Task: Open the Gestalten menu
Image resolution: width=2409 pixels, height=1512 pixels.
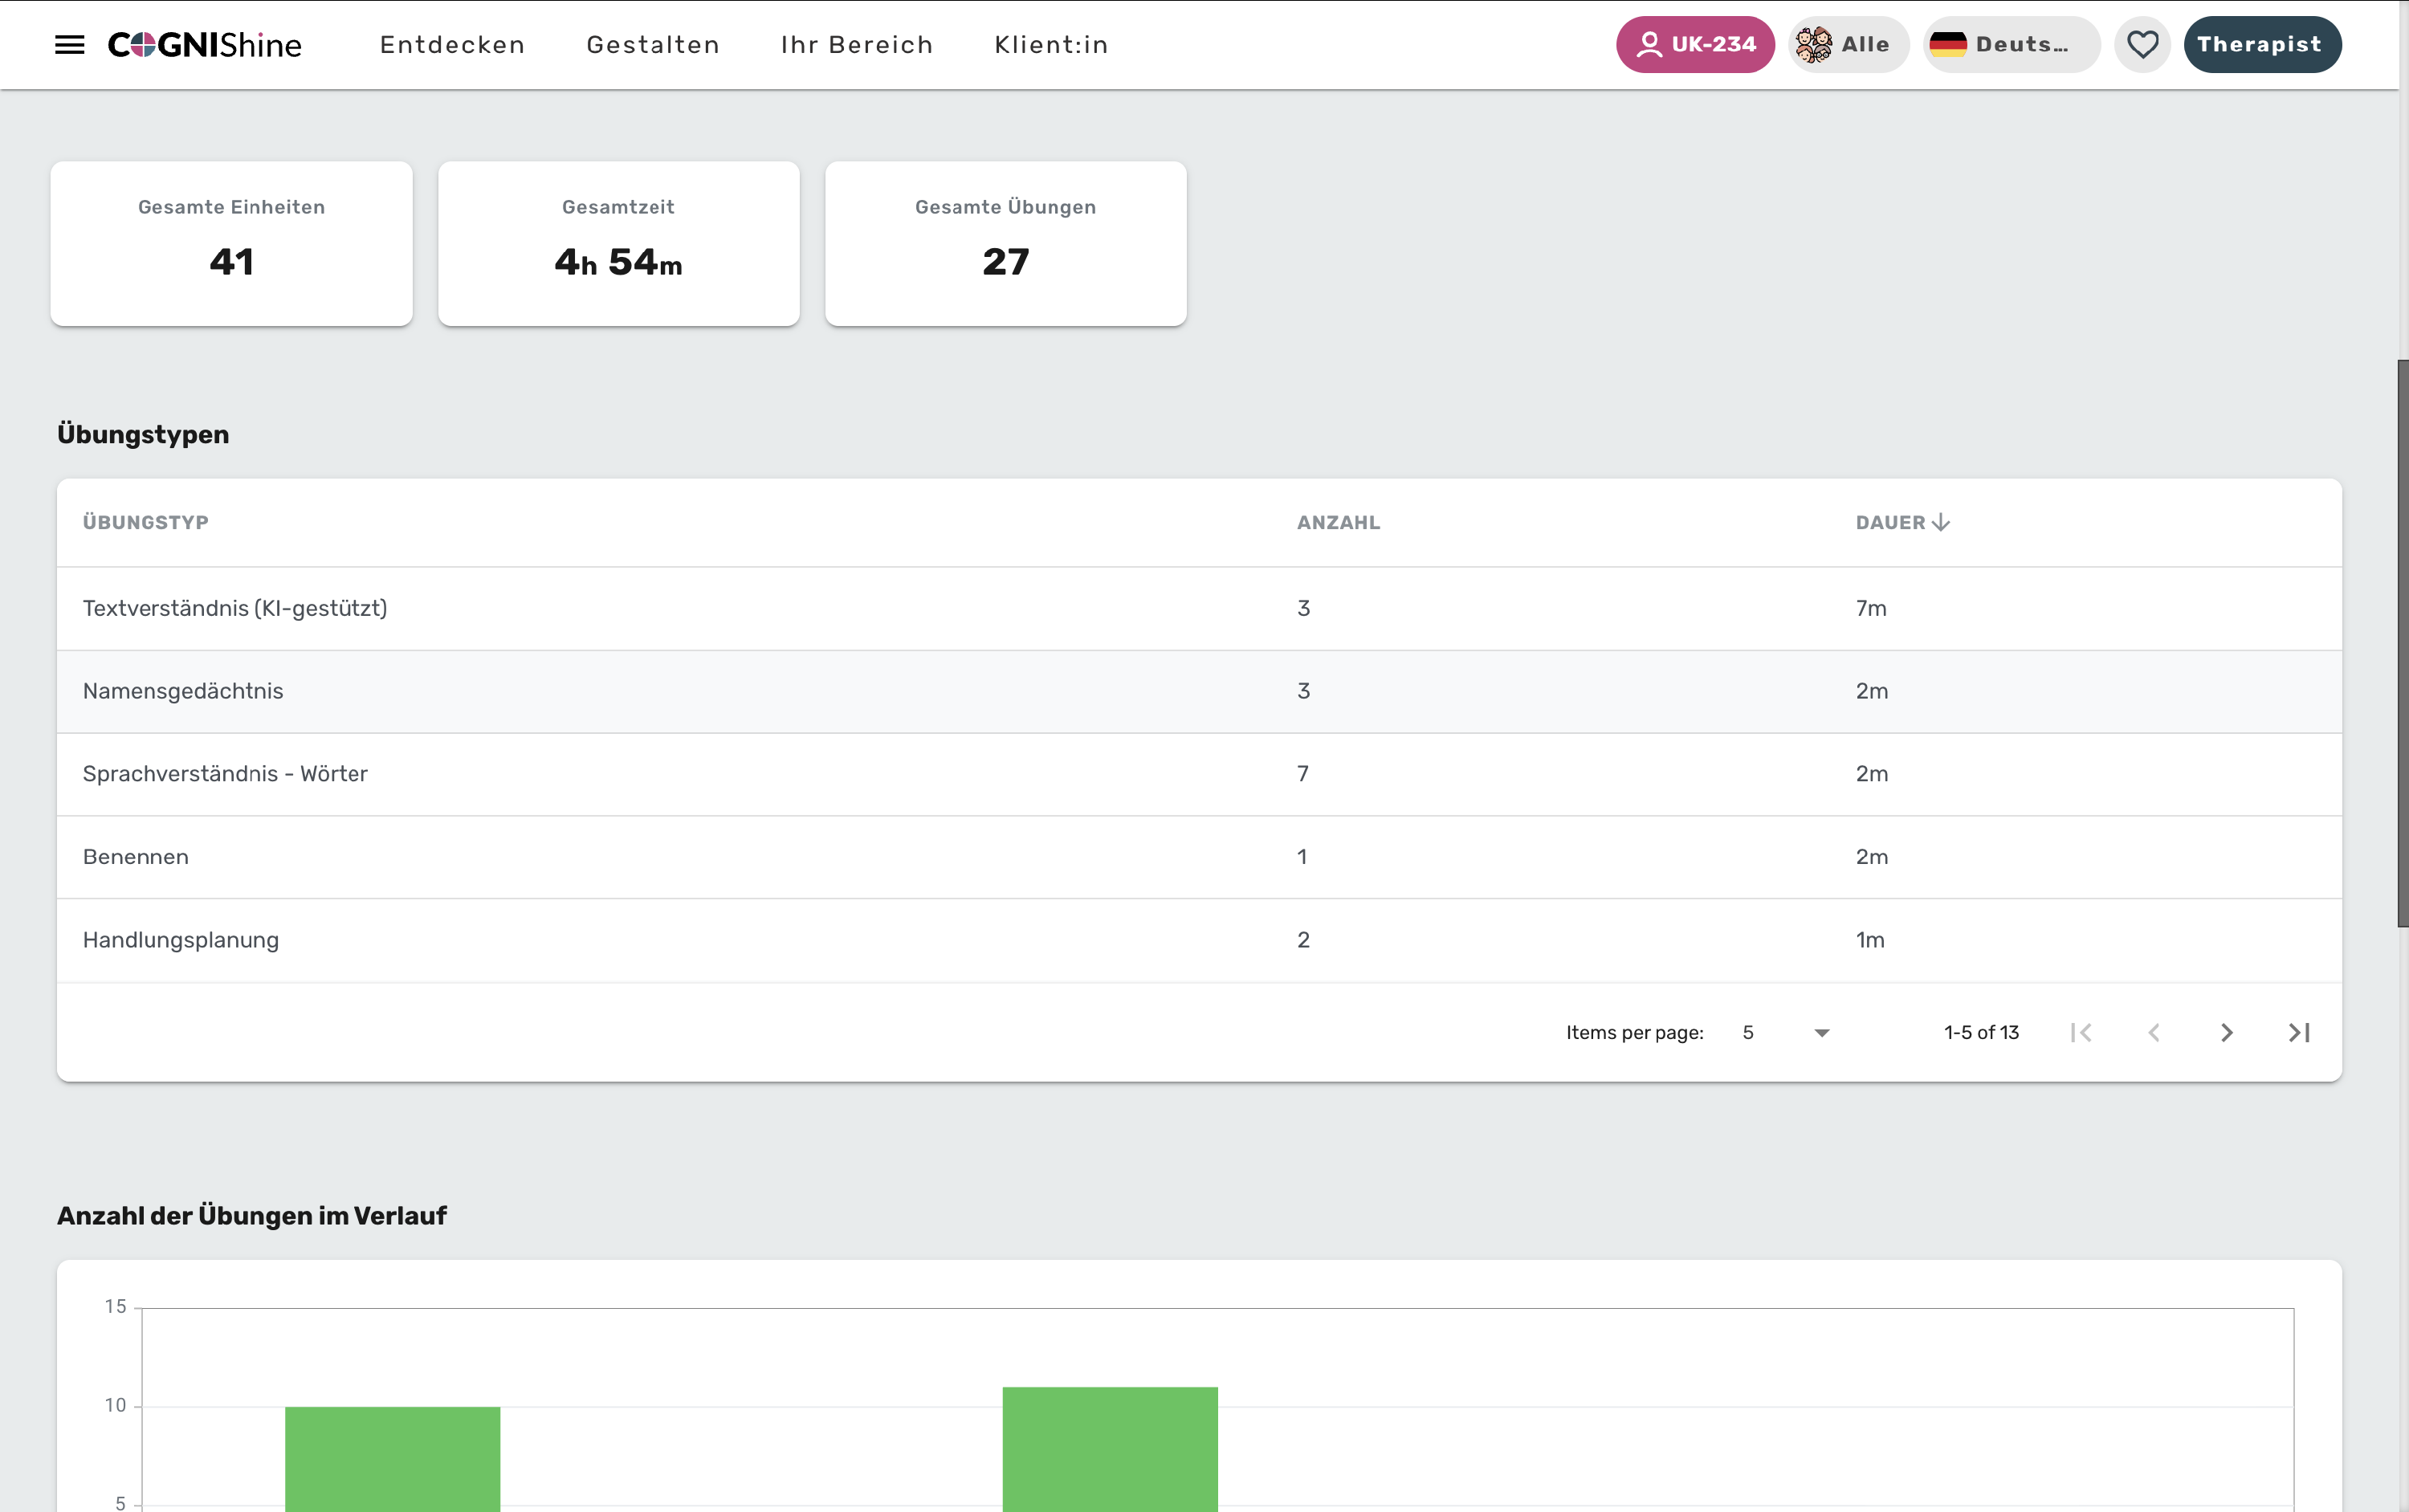Action: click(653, 45)
